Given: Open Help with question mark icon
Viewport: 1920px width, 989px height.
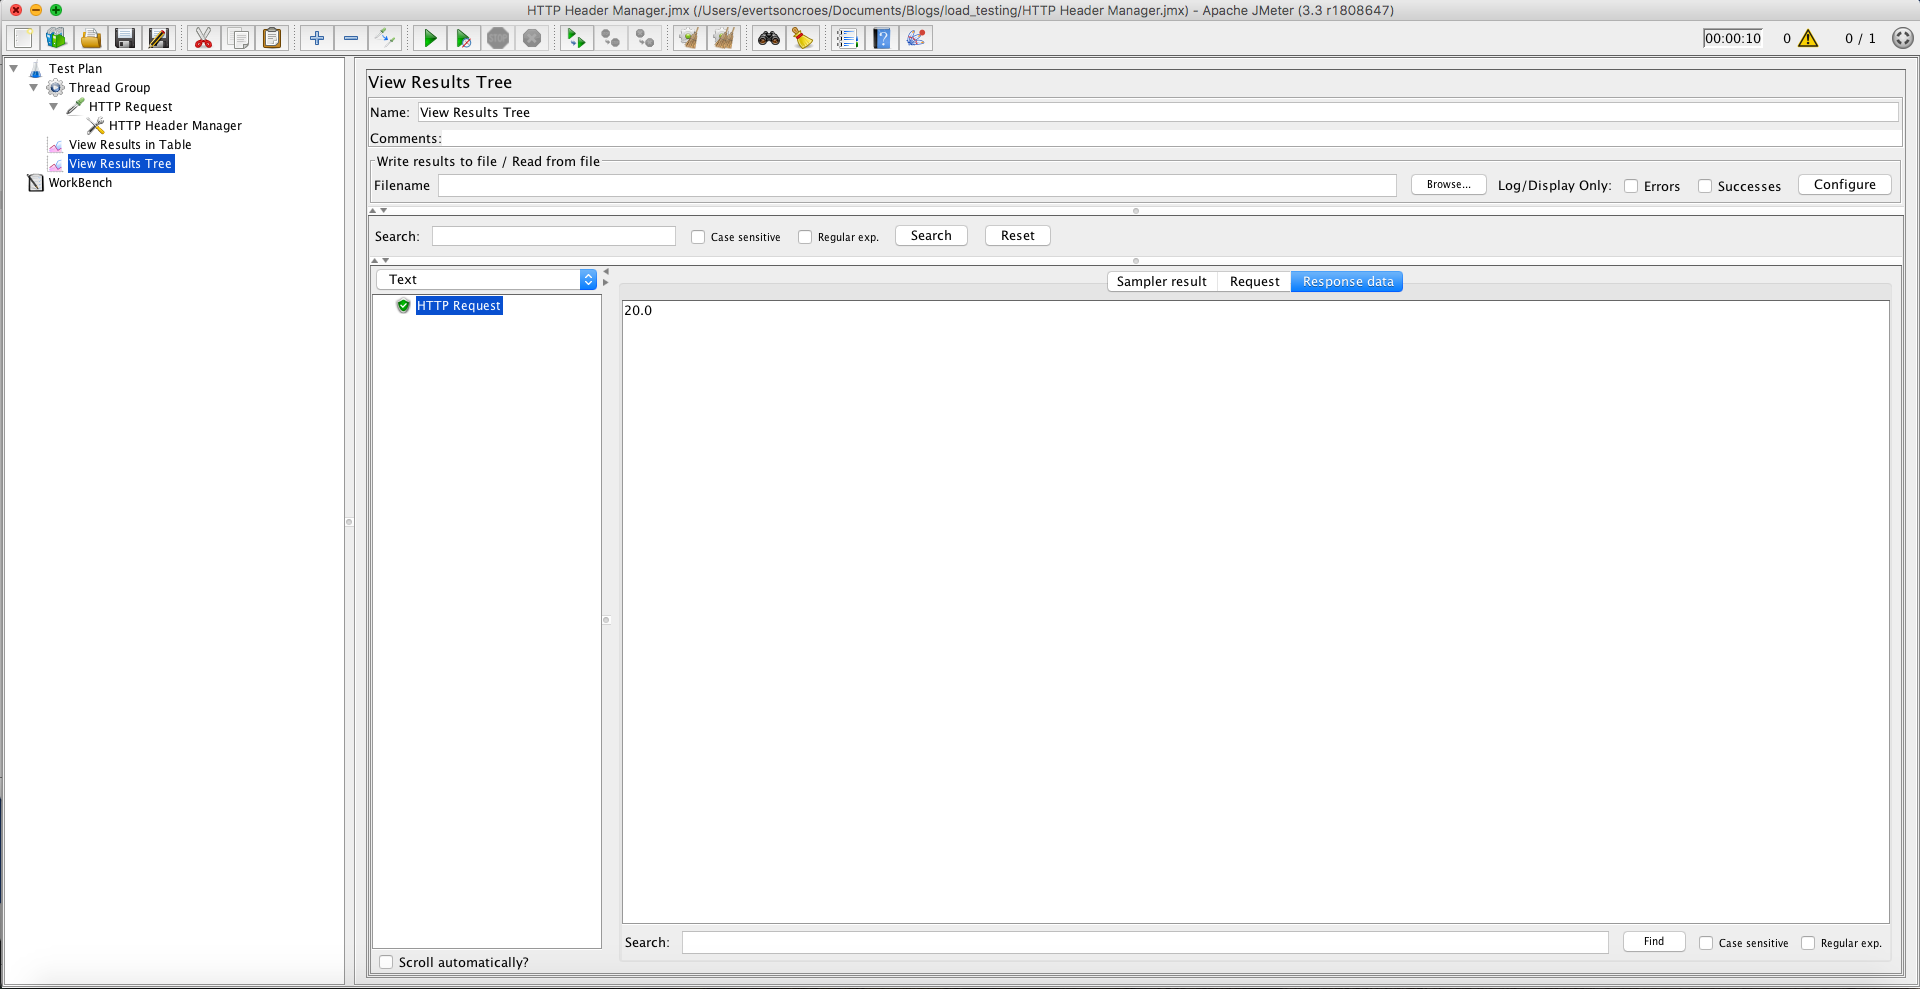Looking at the screenshot, I should [881, 38].
